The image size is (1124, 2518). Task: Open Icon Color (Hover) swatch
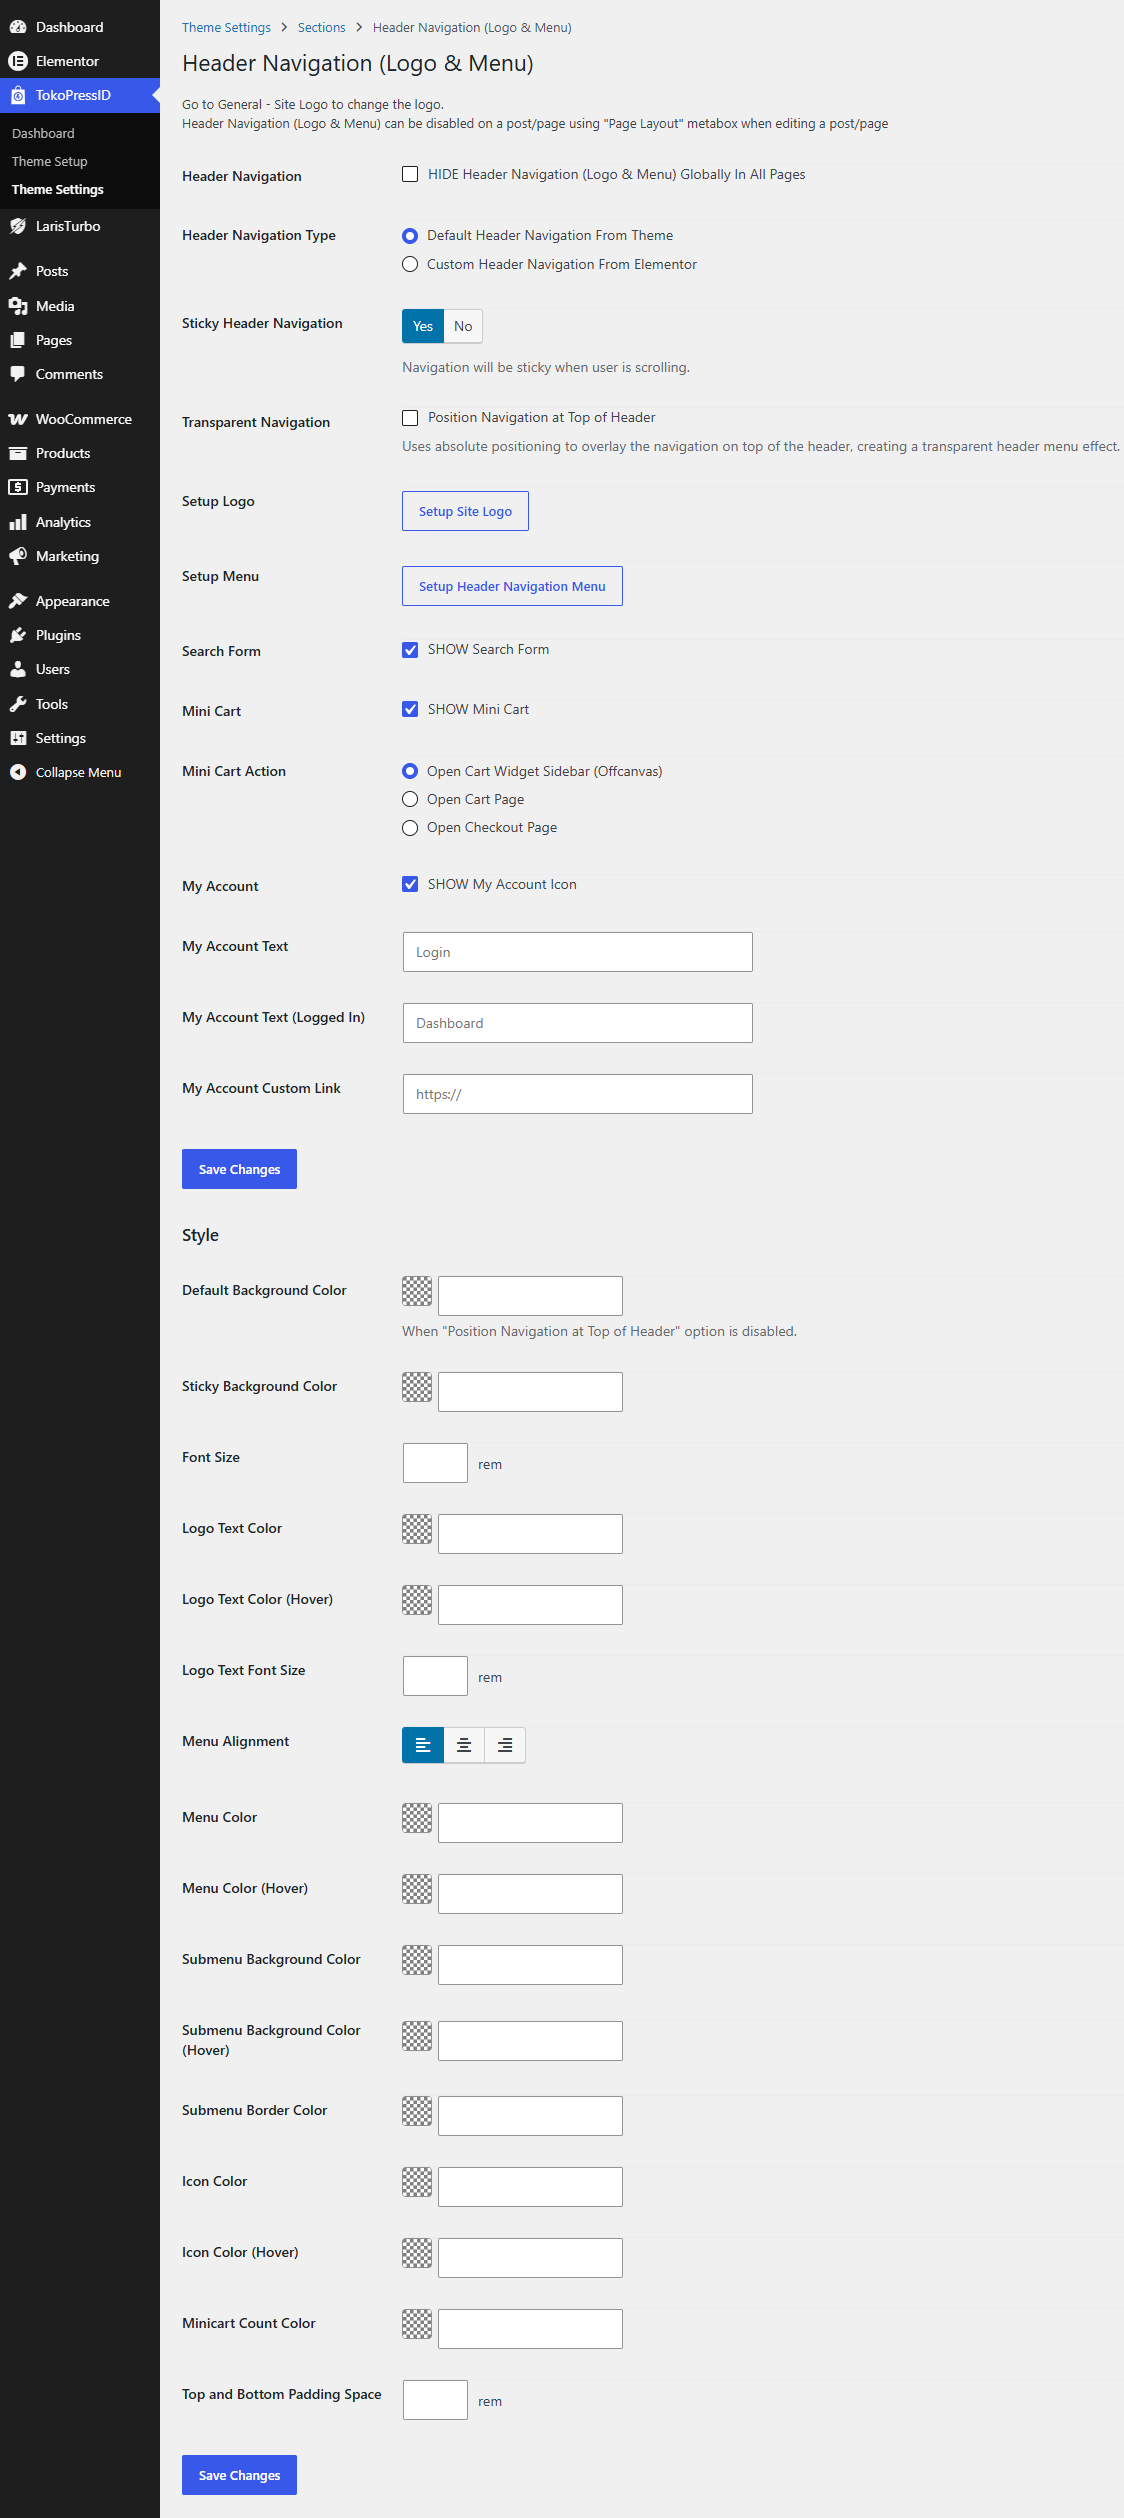[417, 2253]
